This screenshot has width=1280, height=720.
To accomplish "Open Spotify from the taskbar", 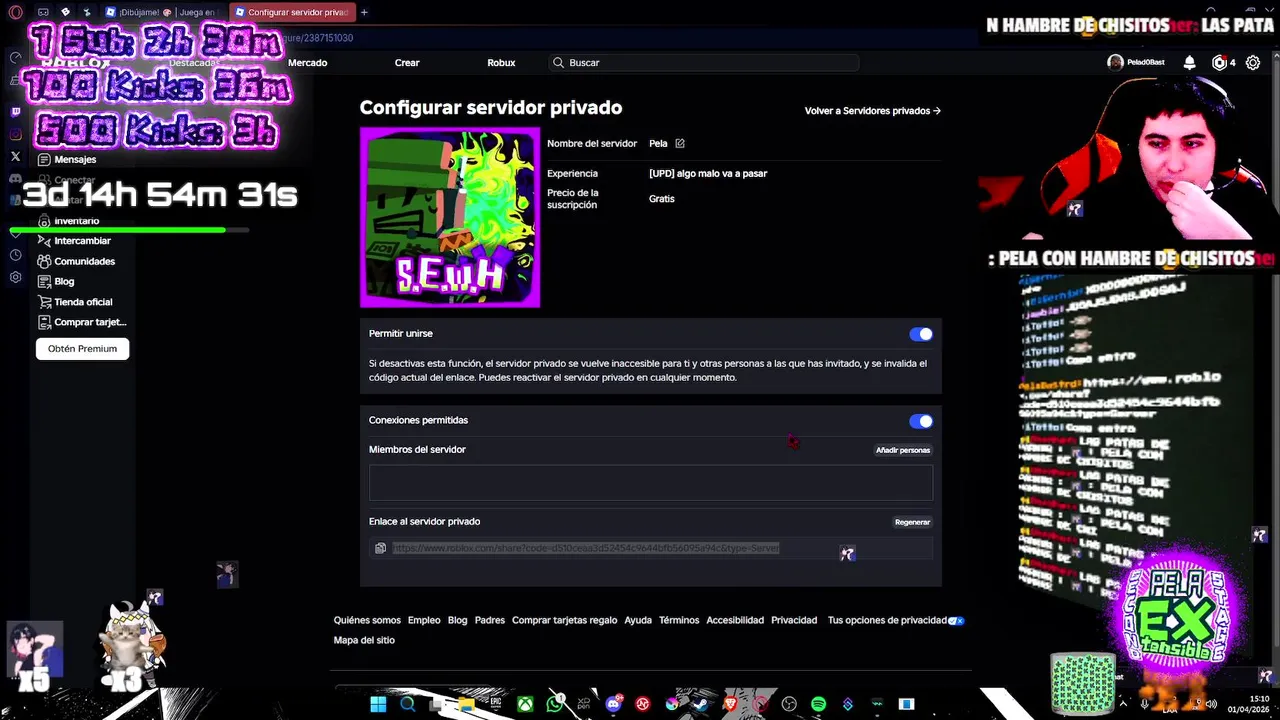I will (818, 704).
